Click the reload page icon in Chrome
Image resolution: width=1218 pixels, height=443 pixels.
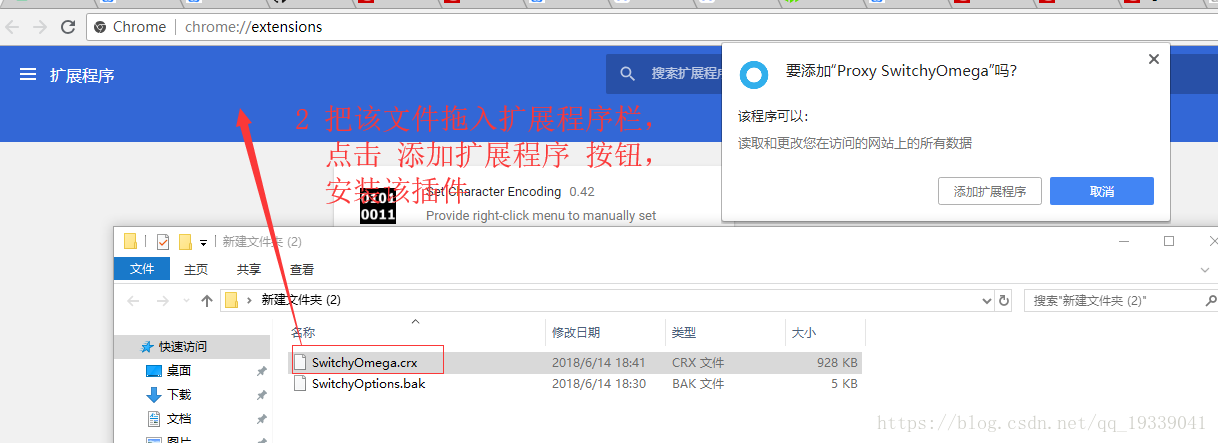pyautogui.click(x=68, y=27)
